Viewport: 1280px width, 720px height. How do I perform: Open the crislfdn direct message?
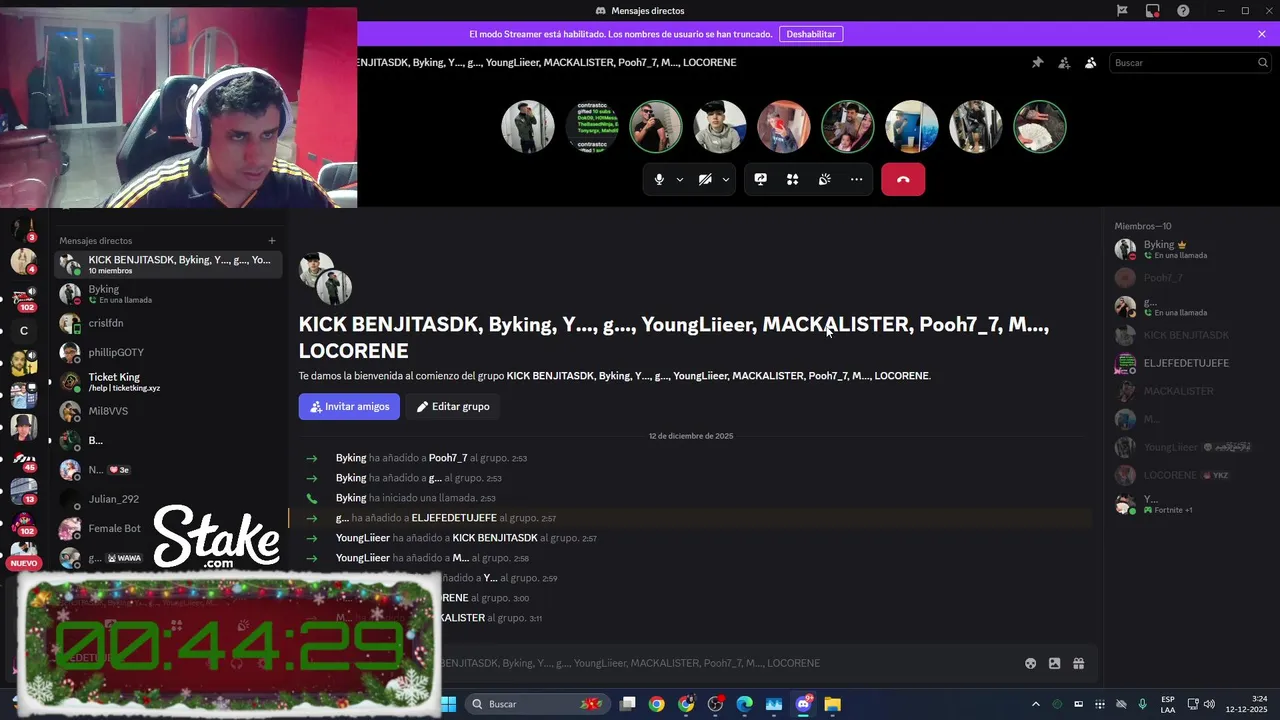point(168,323)
